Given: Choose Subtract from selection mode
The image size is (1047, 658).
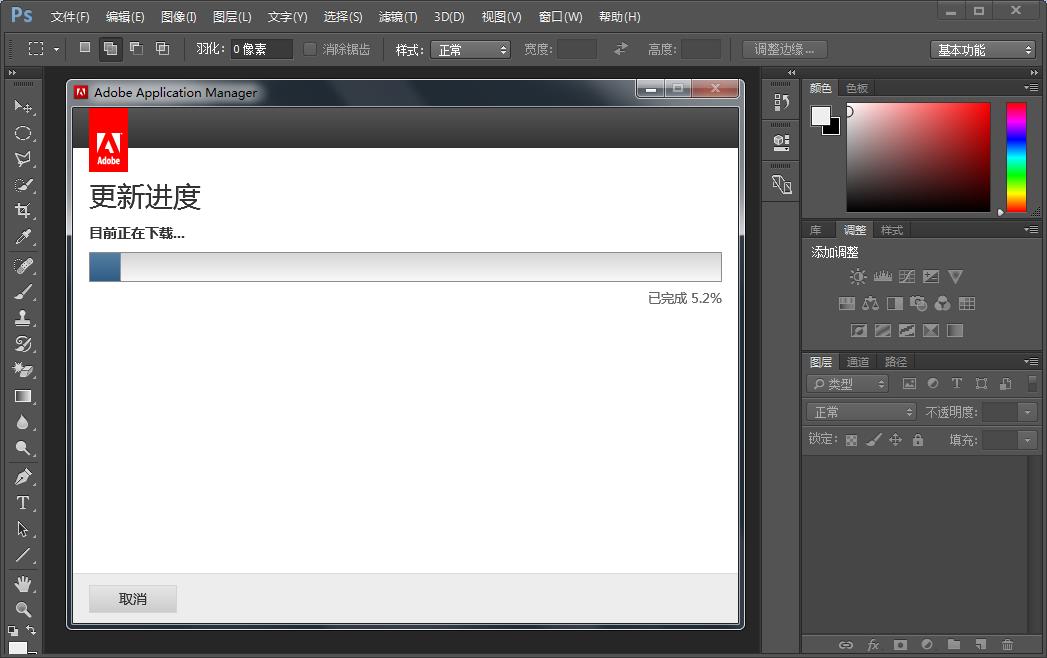Looking at the screenshot, I should coord(136,48).
